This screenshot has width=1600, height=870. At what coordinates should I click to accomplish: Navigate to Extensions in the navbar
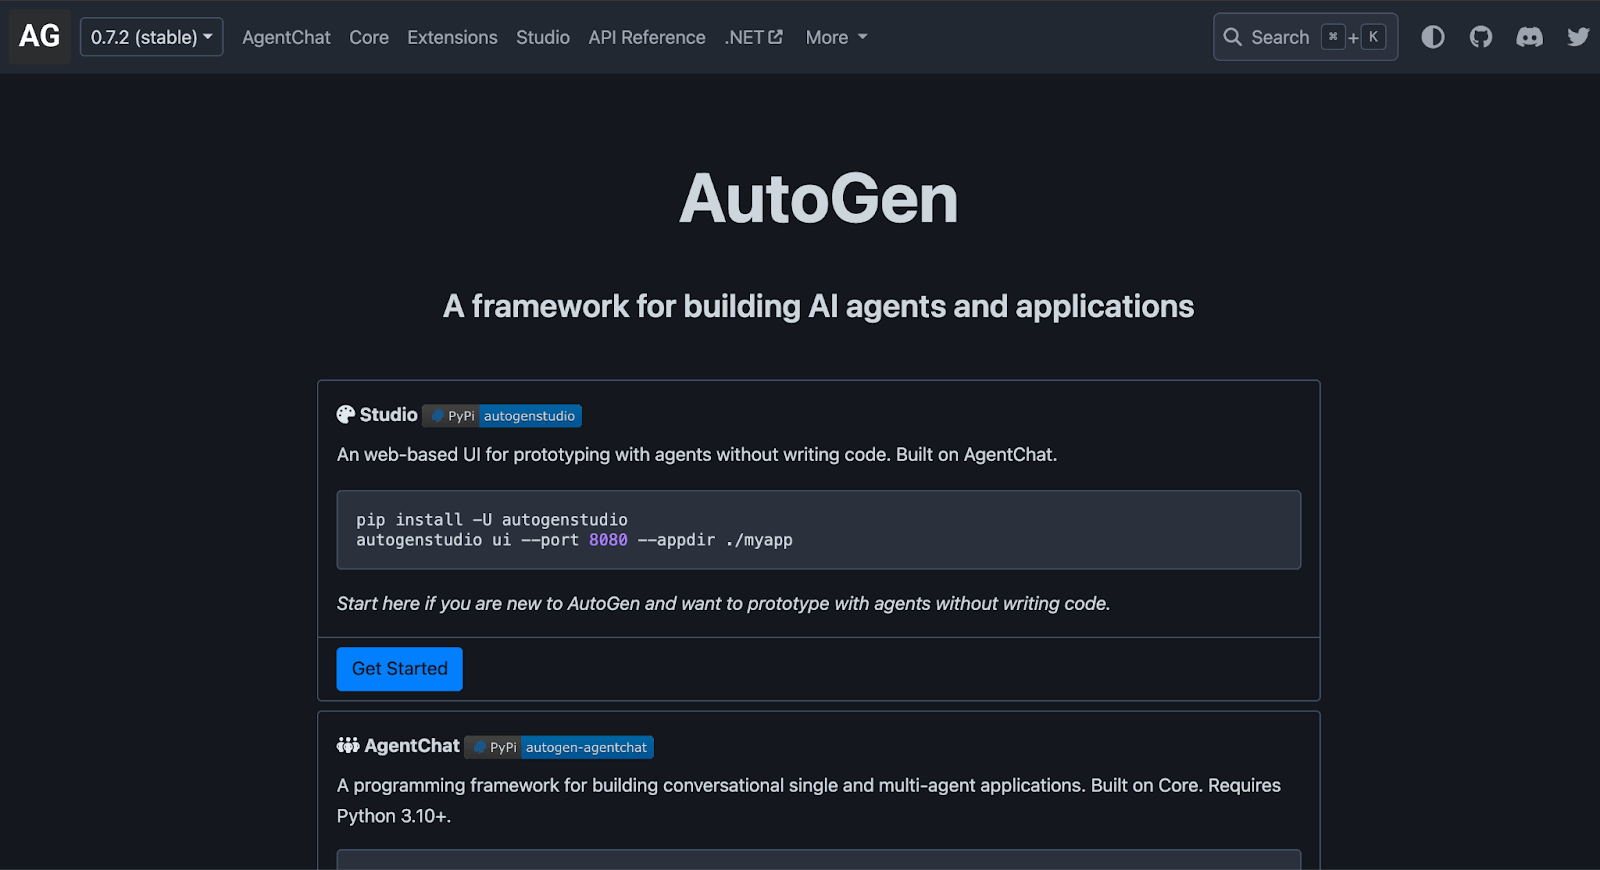(x=452, y=37)
